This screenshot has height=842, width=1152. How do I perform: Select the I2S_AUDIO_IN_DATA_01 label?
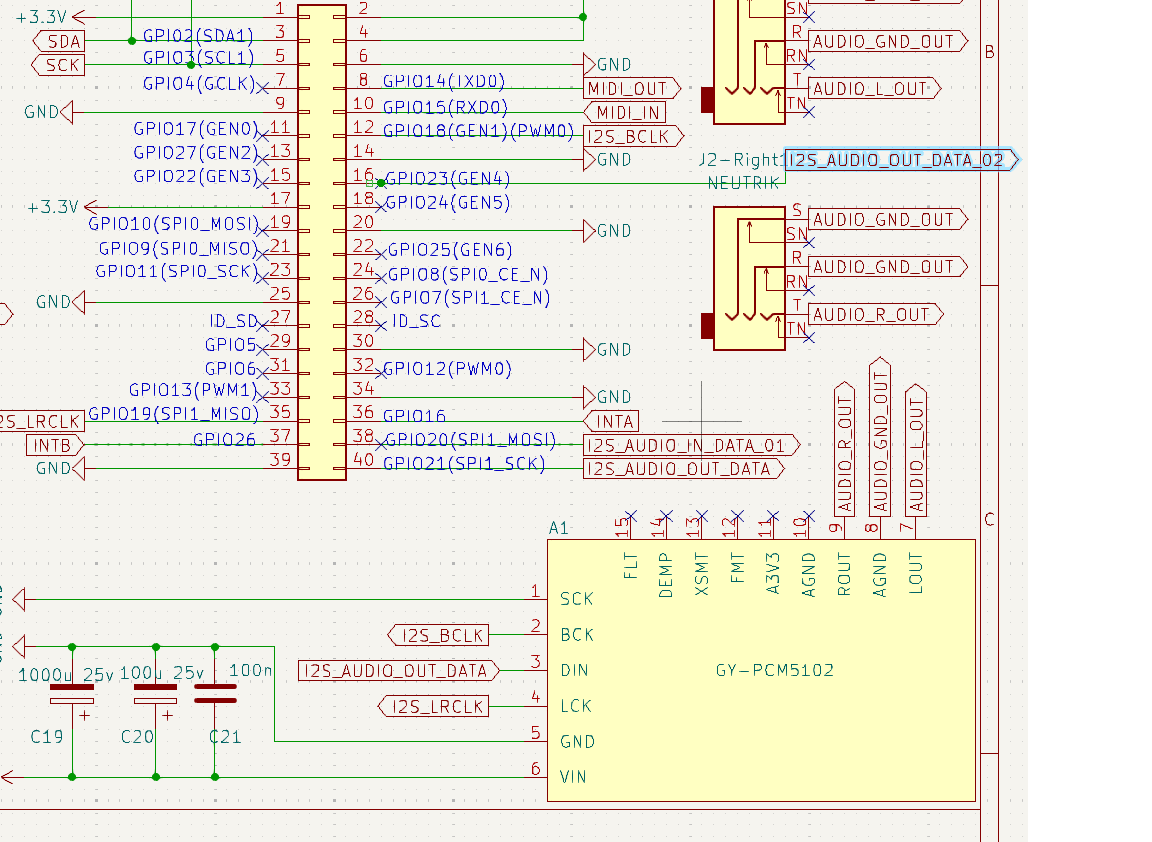coord(690,445)
